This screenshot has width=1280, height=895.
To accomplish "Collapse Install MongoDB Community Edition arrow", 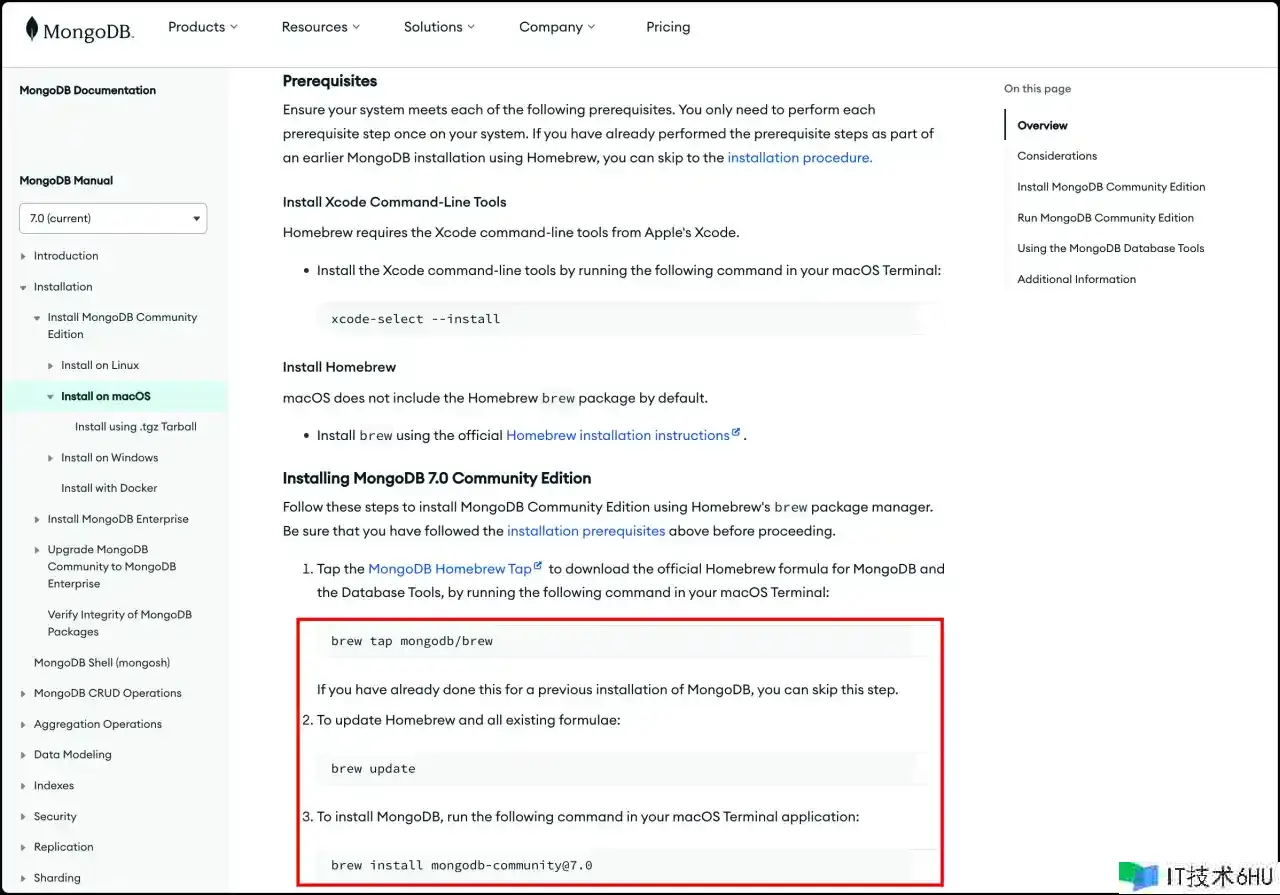I will pyautogui.click(x=37, y=318).
